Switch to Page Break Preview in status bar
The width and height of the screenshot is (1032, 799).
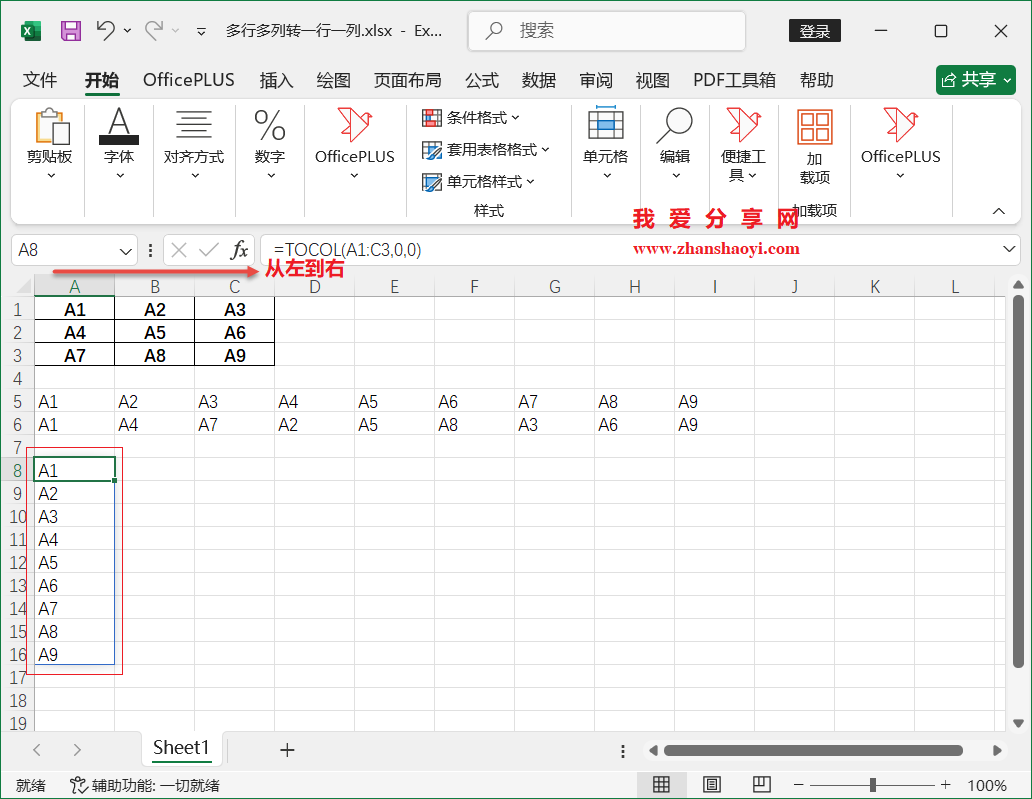coord(763,785)
